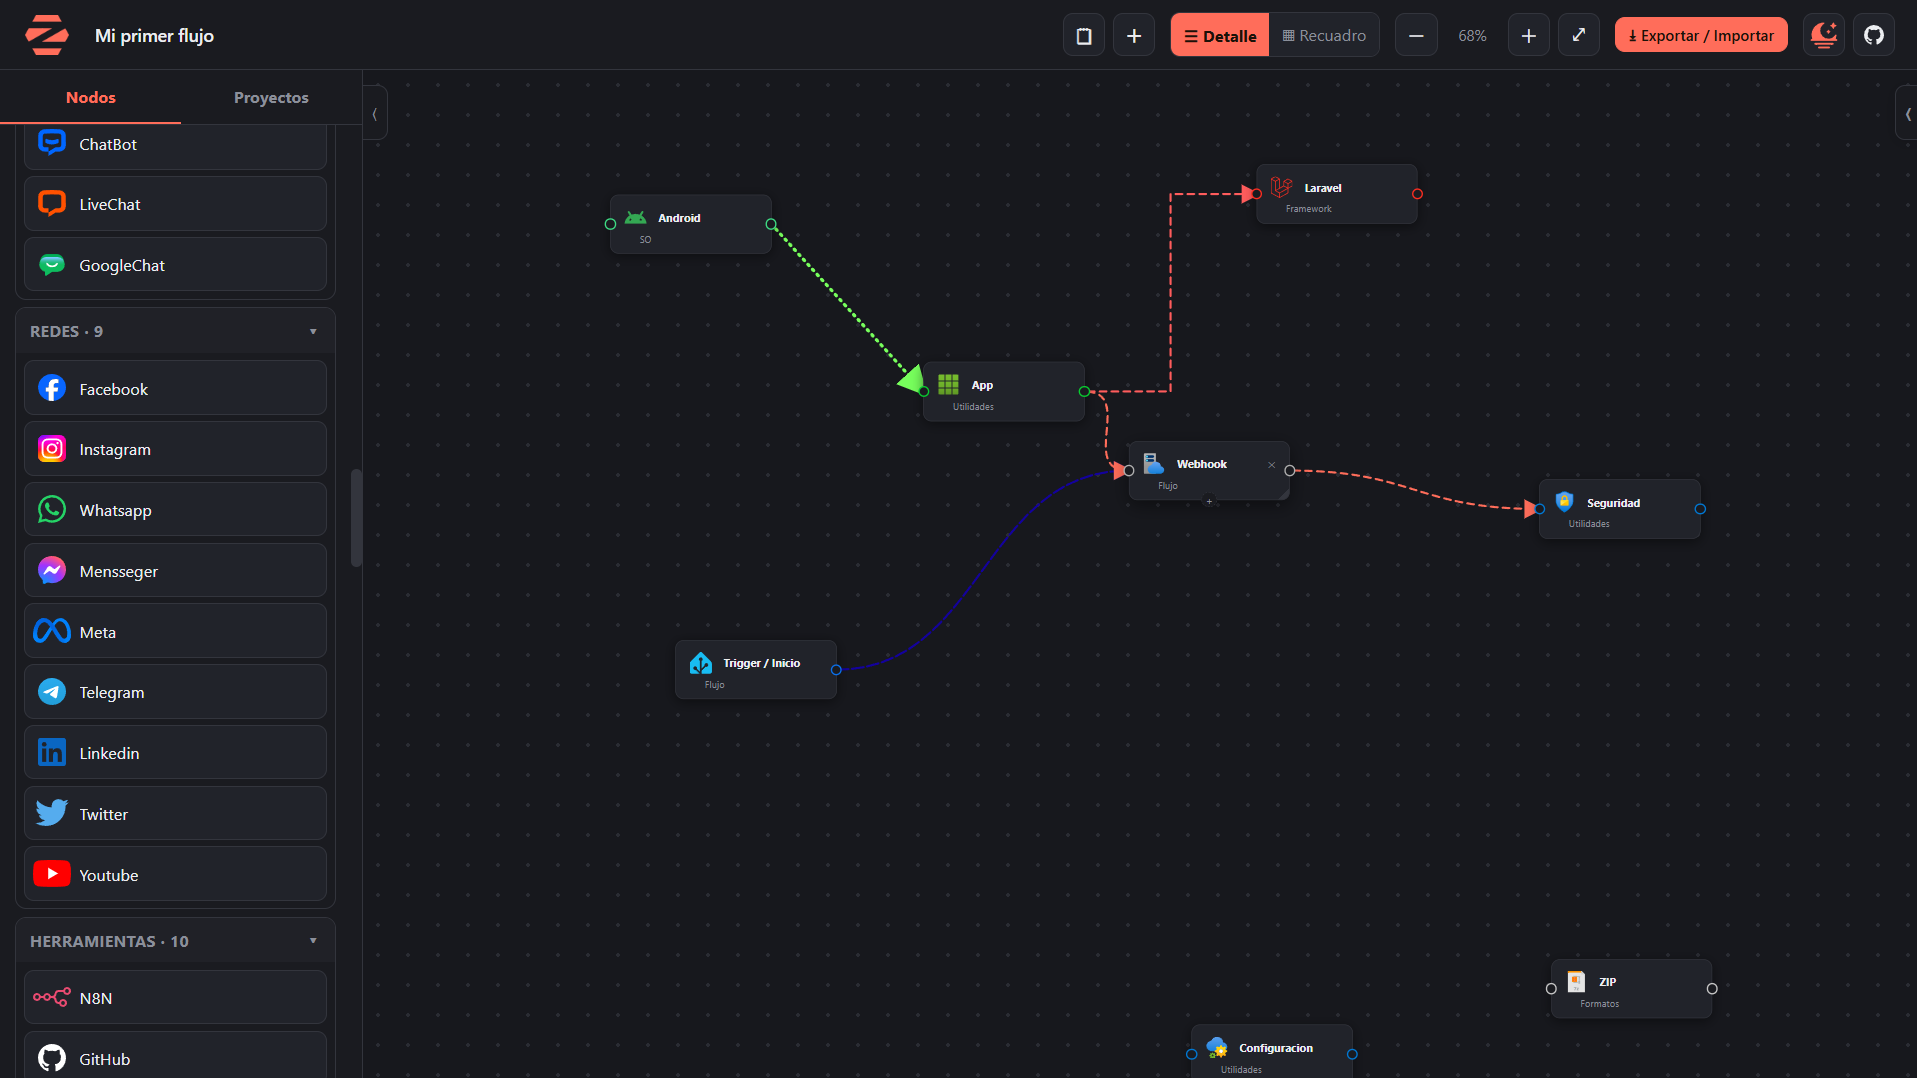This screenshot has height=1078, width=1917.
Task: Click the Linkedin logo icon
Action: click(x=52, y=752)
